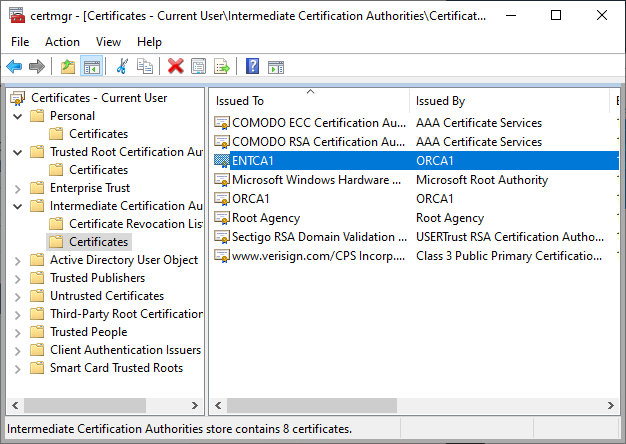This screenshot has width=626, height=444.
Task: Select the Trusted People folder label
Action: [x=89, y=332]
